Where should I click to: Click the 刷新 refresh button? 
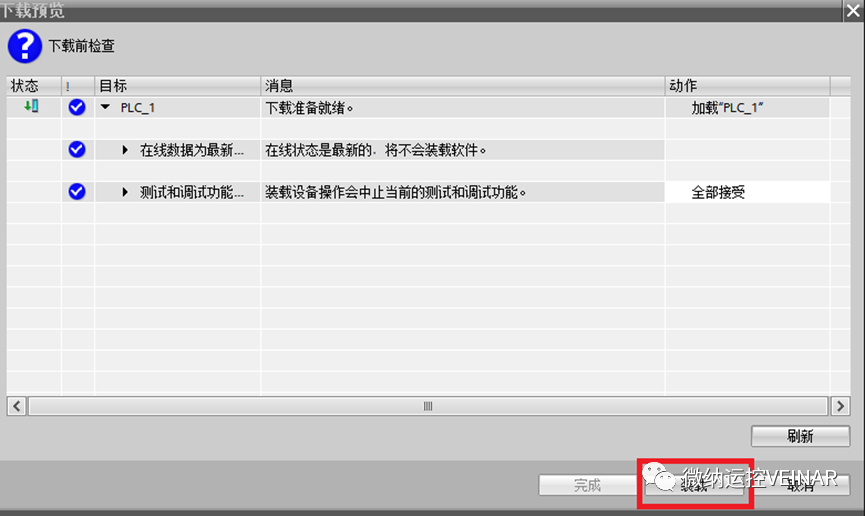[x=800, y=436]
